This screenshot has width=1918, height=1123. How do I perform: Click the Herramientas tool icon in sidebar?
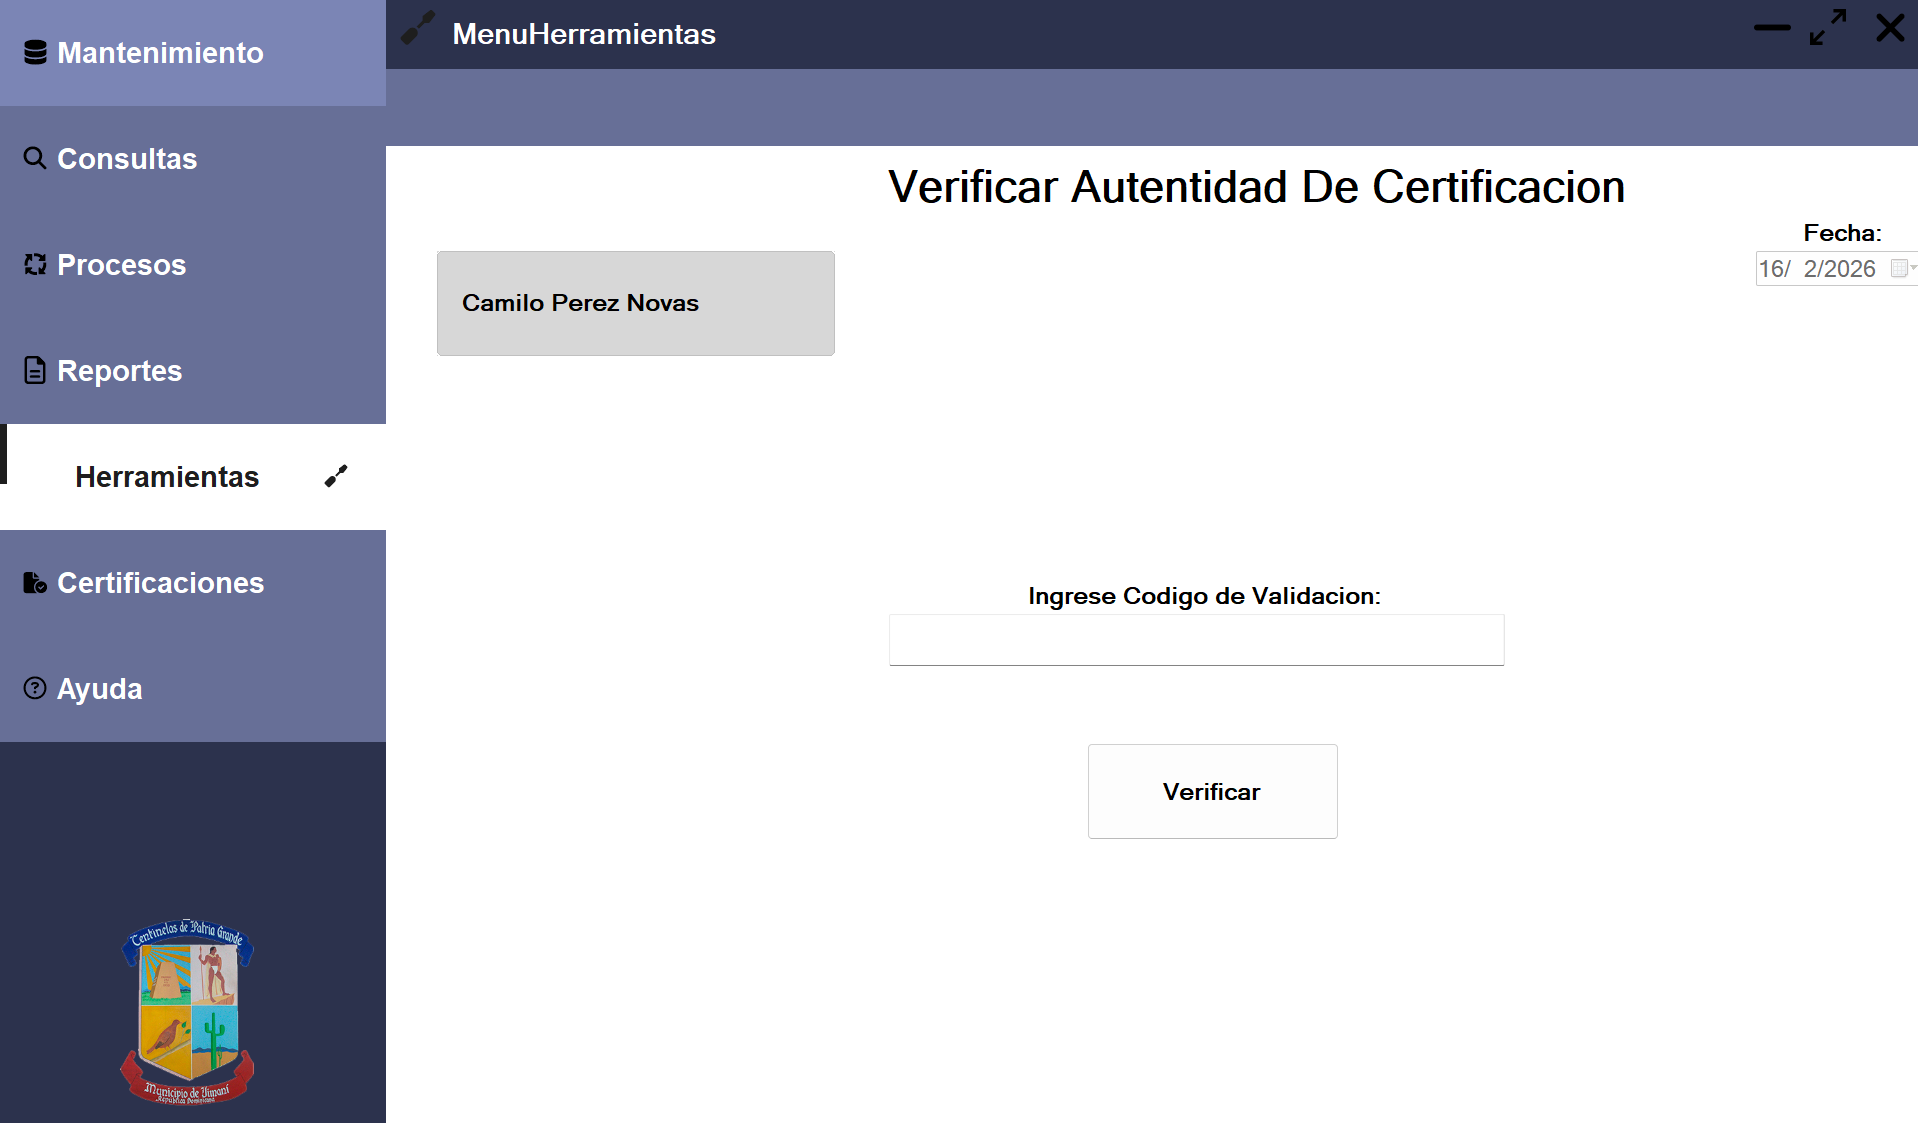(x=336, y=476)
